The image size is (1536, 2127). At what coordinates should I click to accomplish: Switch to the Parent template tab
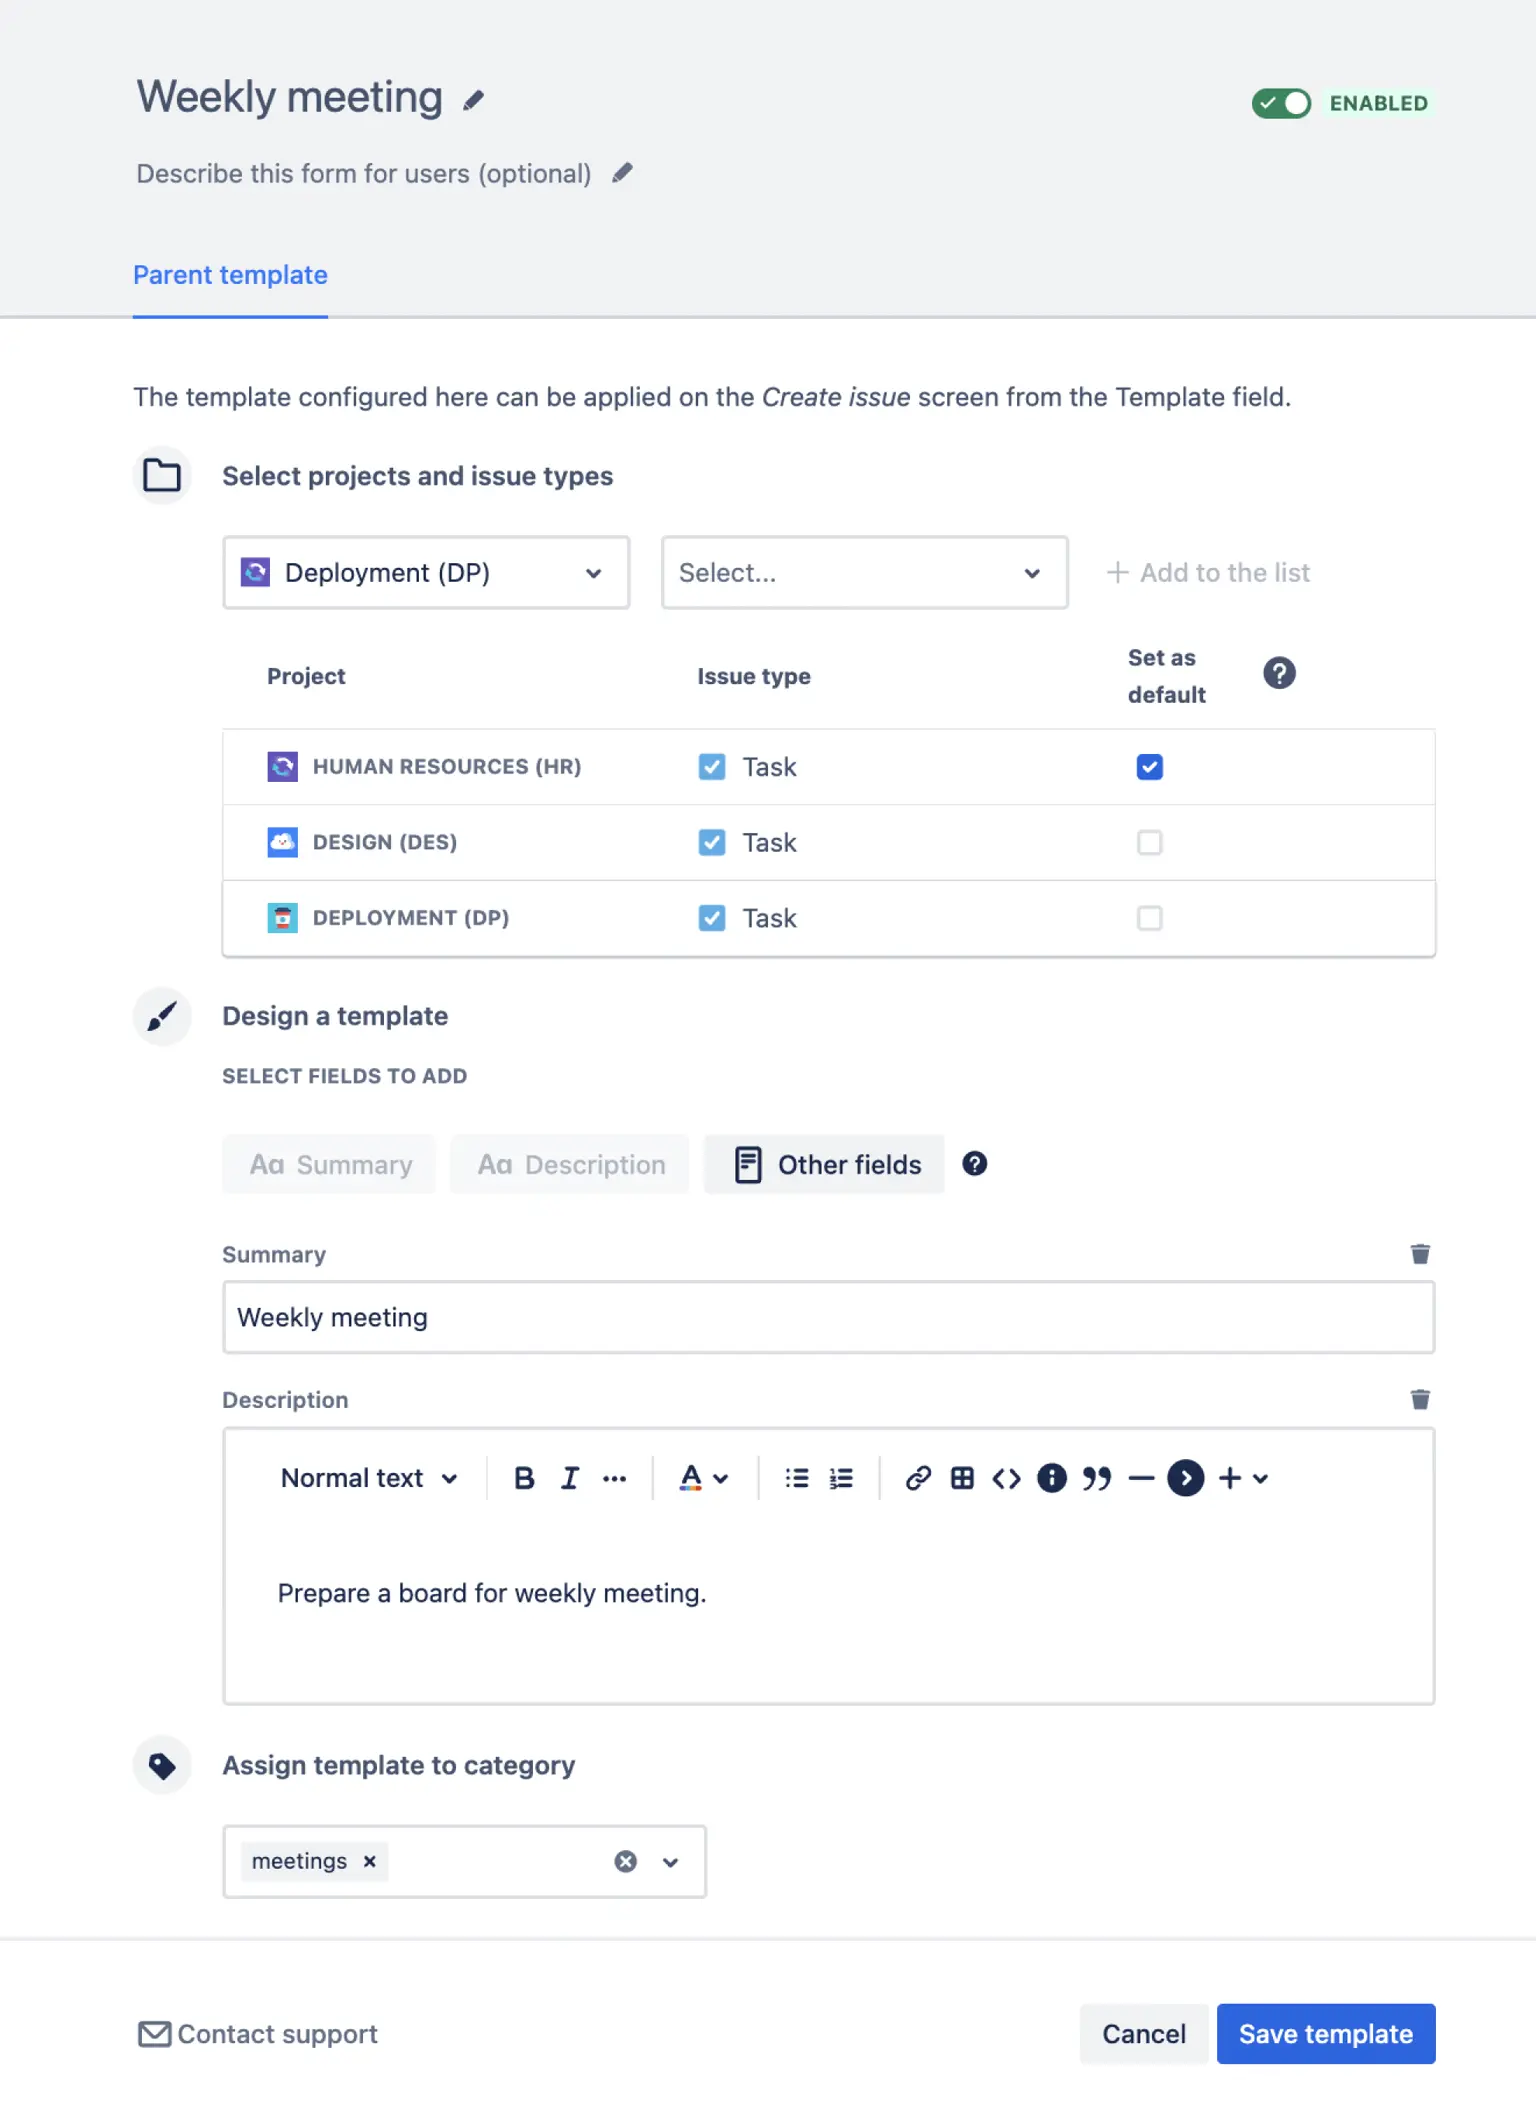click(x=230, y=275)
